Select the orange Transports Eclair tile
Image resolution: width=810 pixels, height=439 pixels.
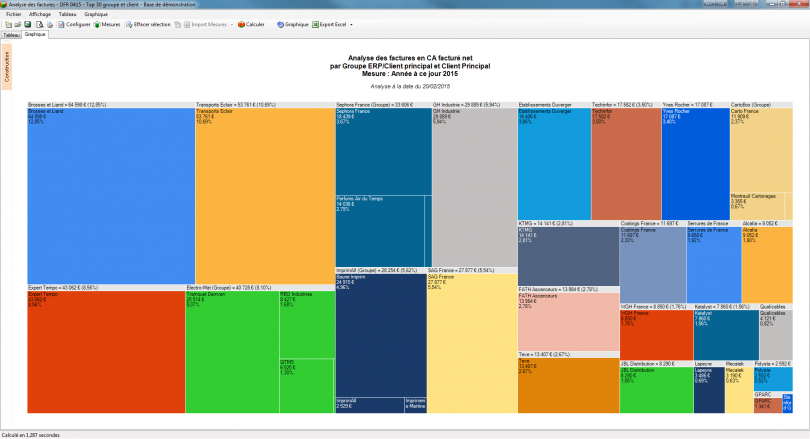265,196
